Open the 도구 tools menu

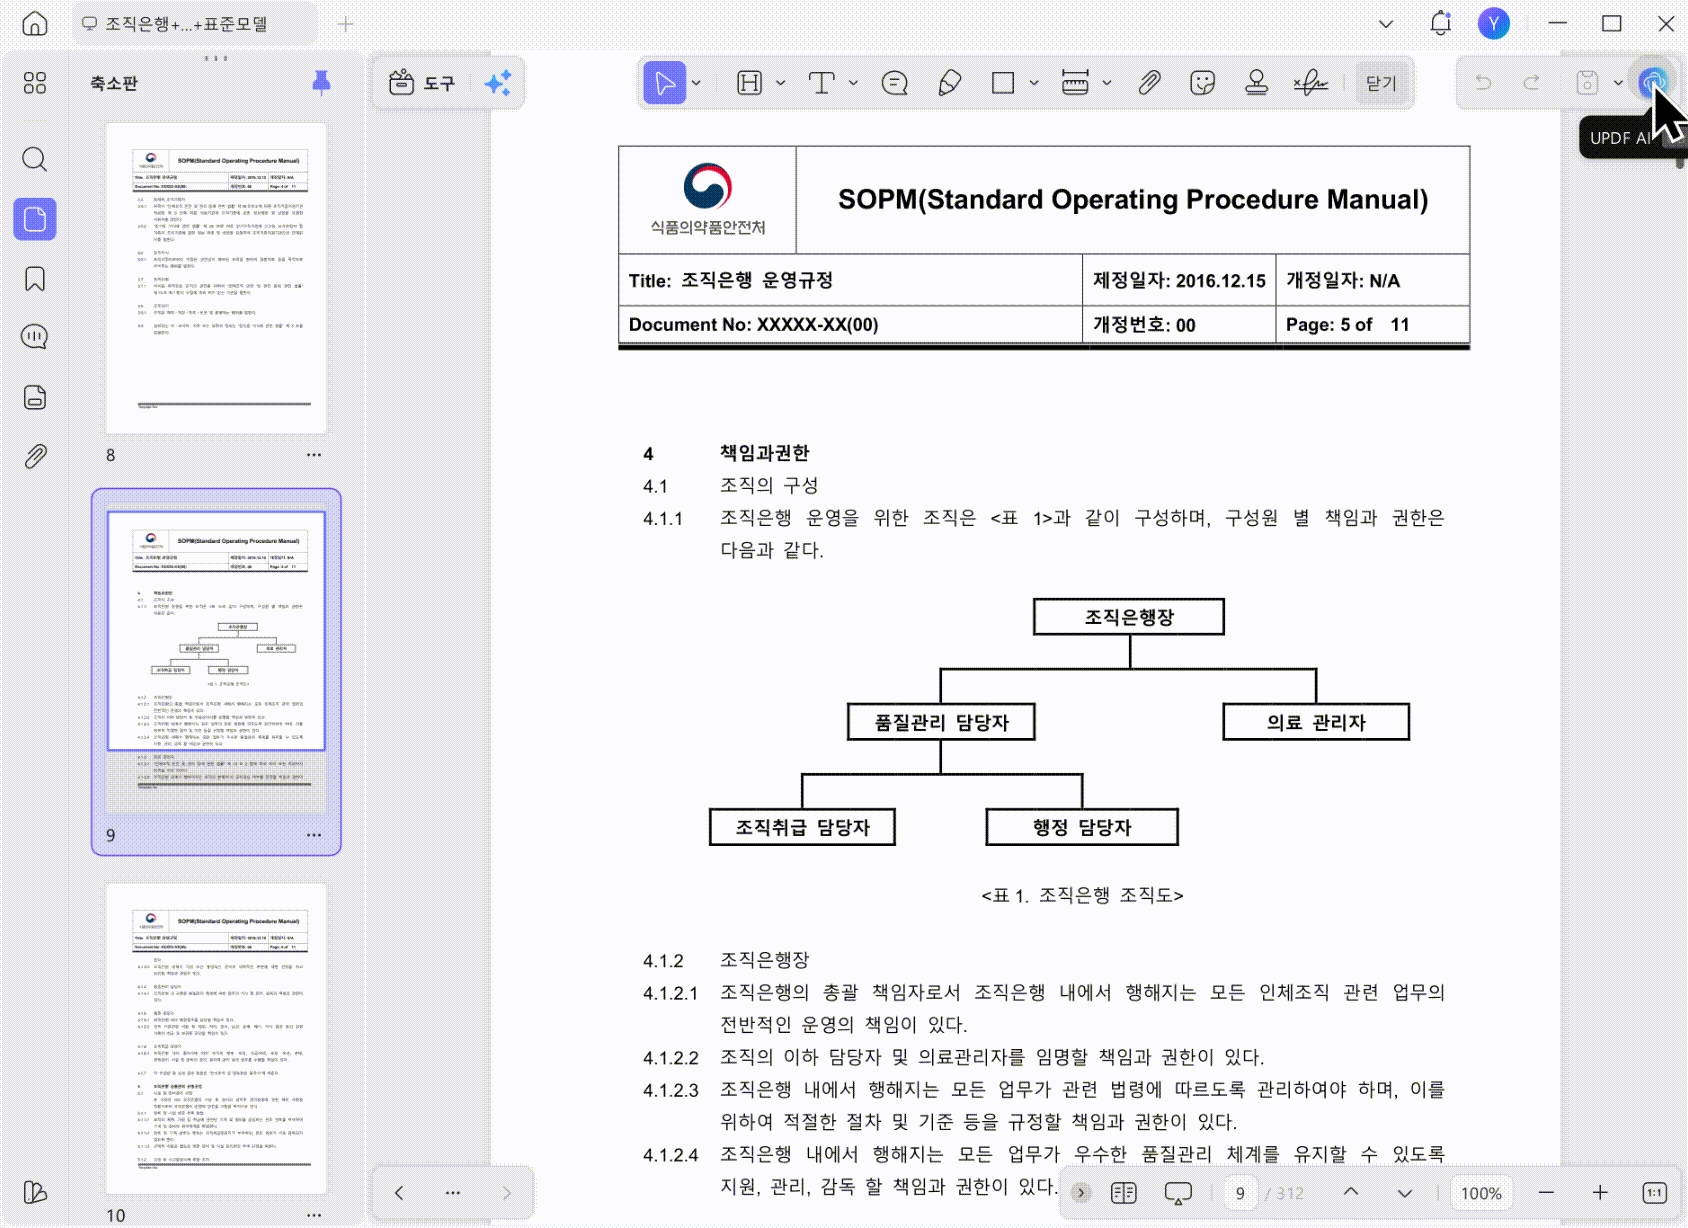pyautogui.click(x=422, y=83)
